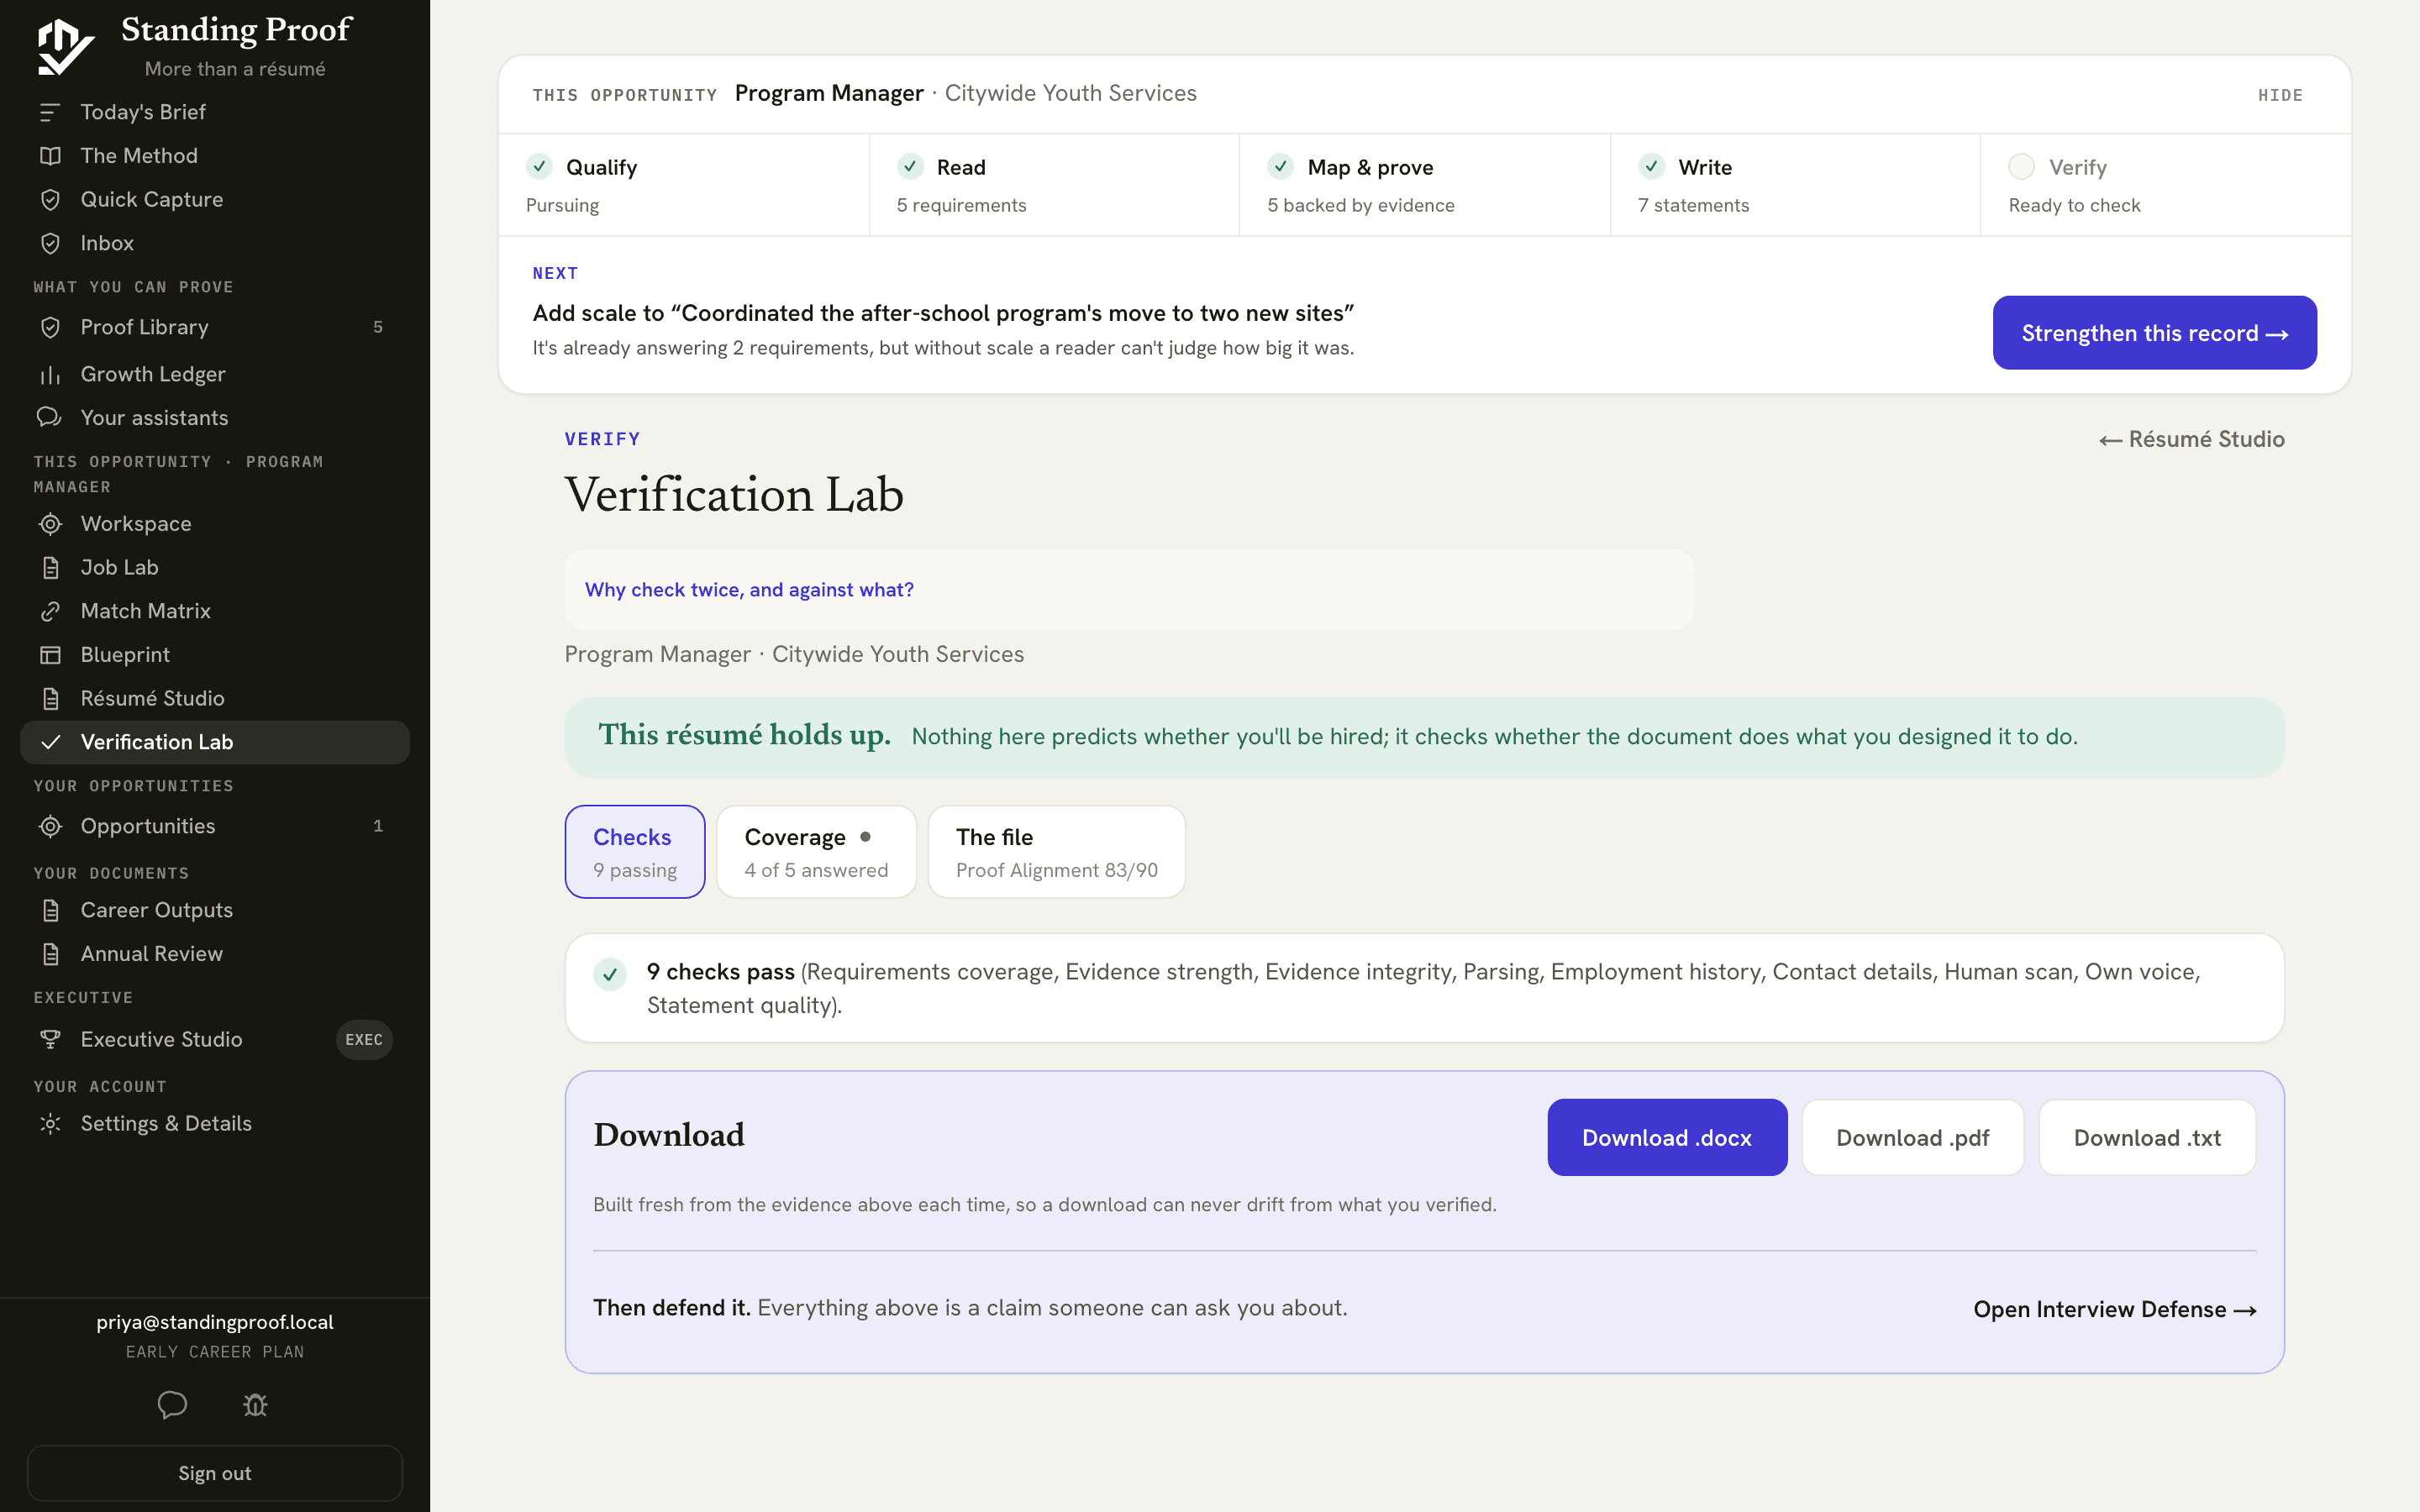Click the EARLY CAREER PLAN label
The image size is (2420, 1512).
click(215, 1352)
